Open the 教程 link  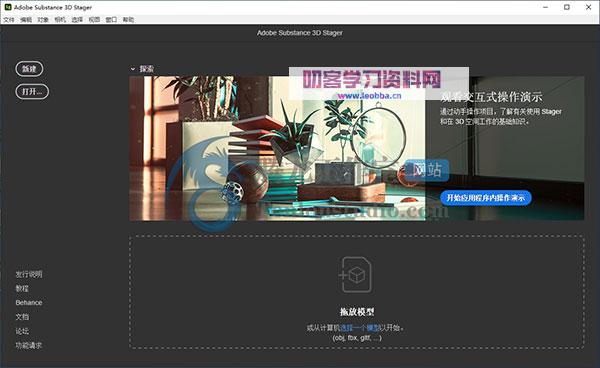pos(22,288)
